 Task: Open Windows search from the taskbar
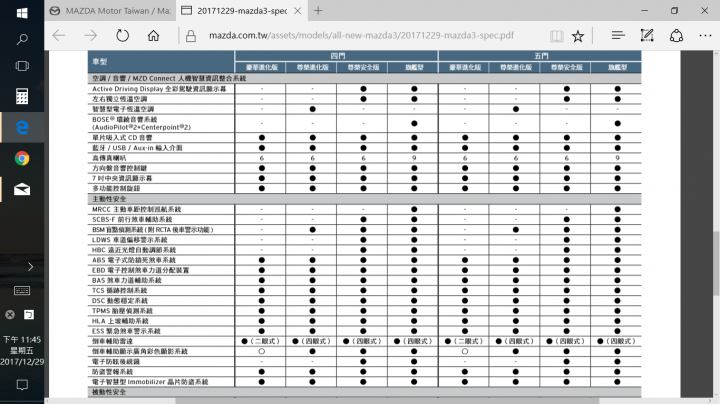[22, 39]
